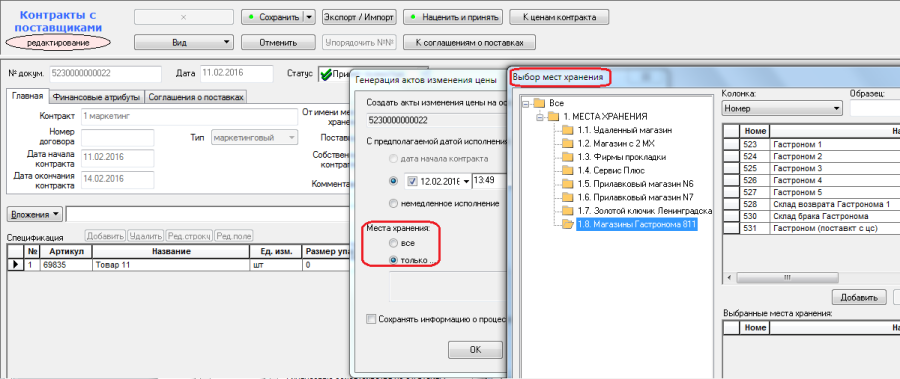
Task: Select немедленное исполнение radio button
Action: (394, 203)
